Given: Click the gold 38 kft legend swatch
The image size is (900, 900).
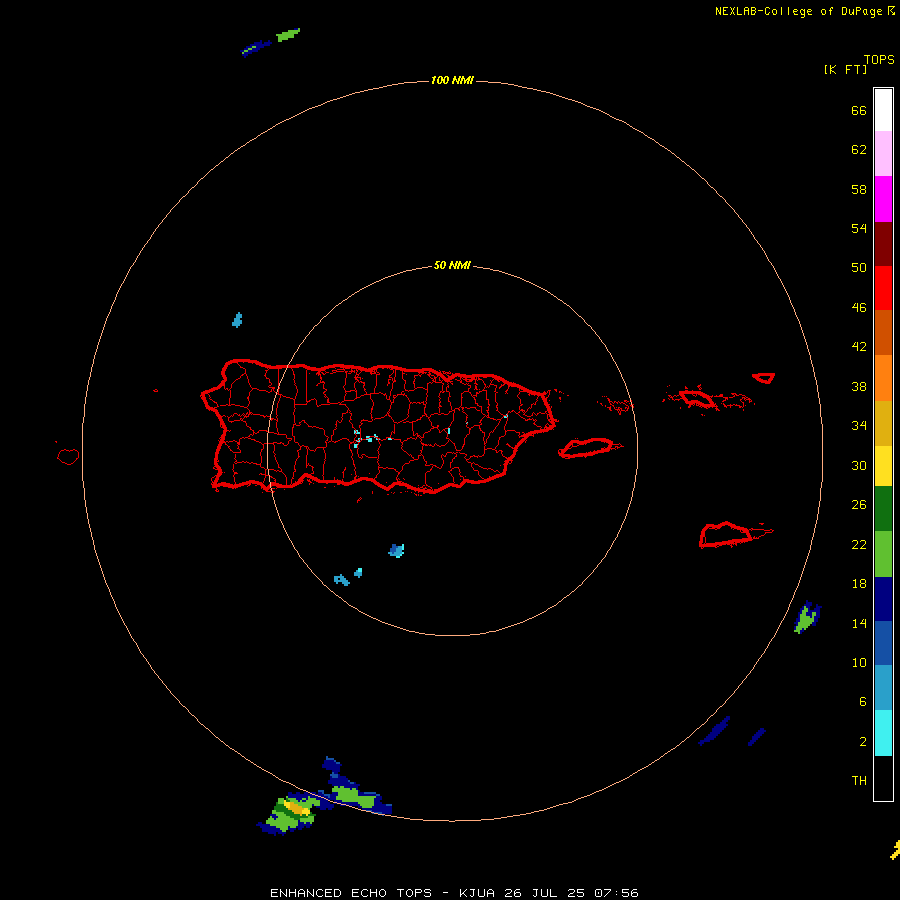Looking at the screenshot, I should click(883, 423).
